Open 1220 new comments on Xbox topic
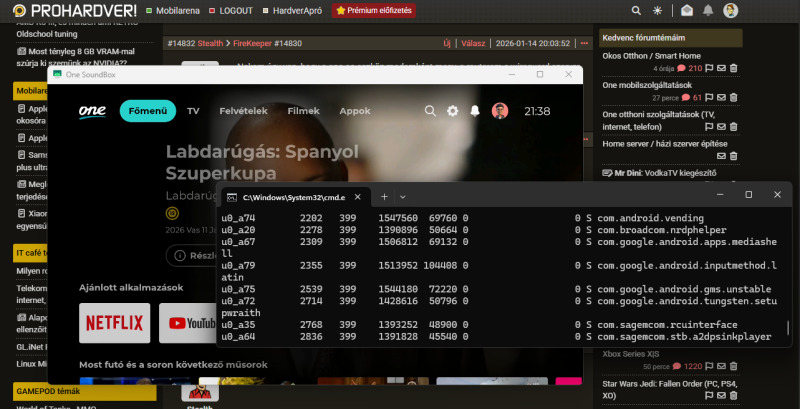The width and height of the screenshot is (800, 409). [687, 366]
